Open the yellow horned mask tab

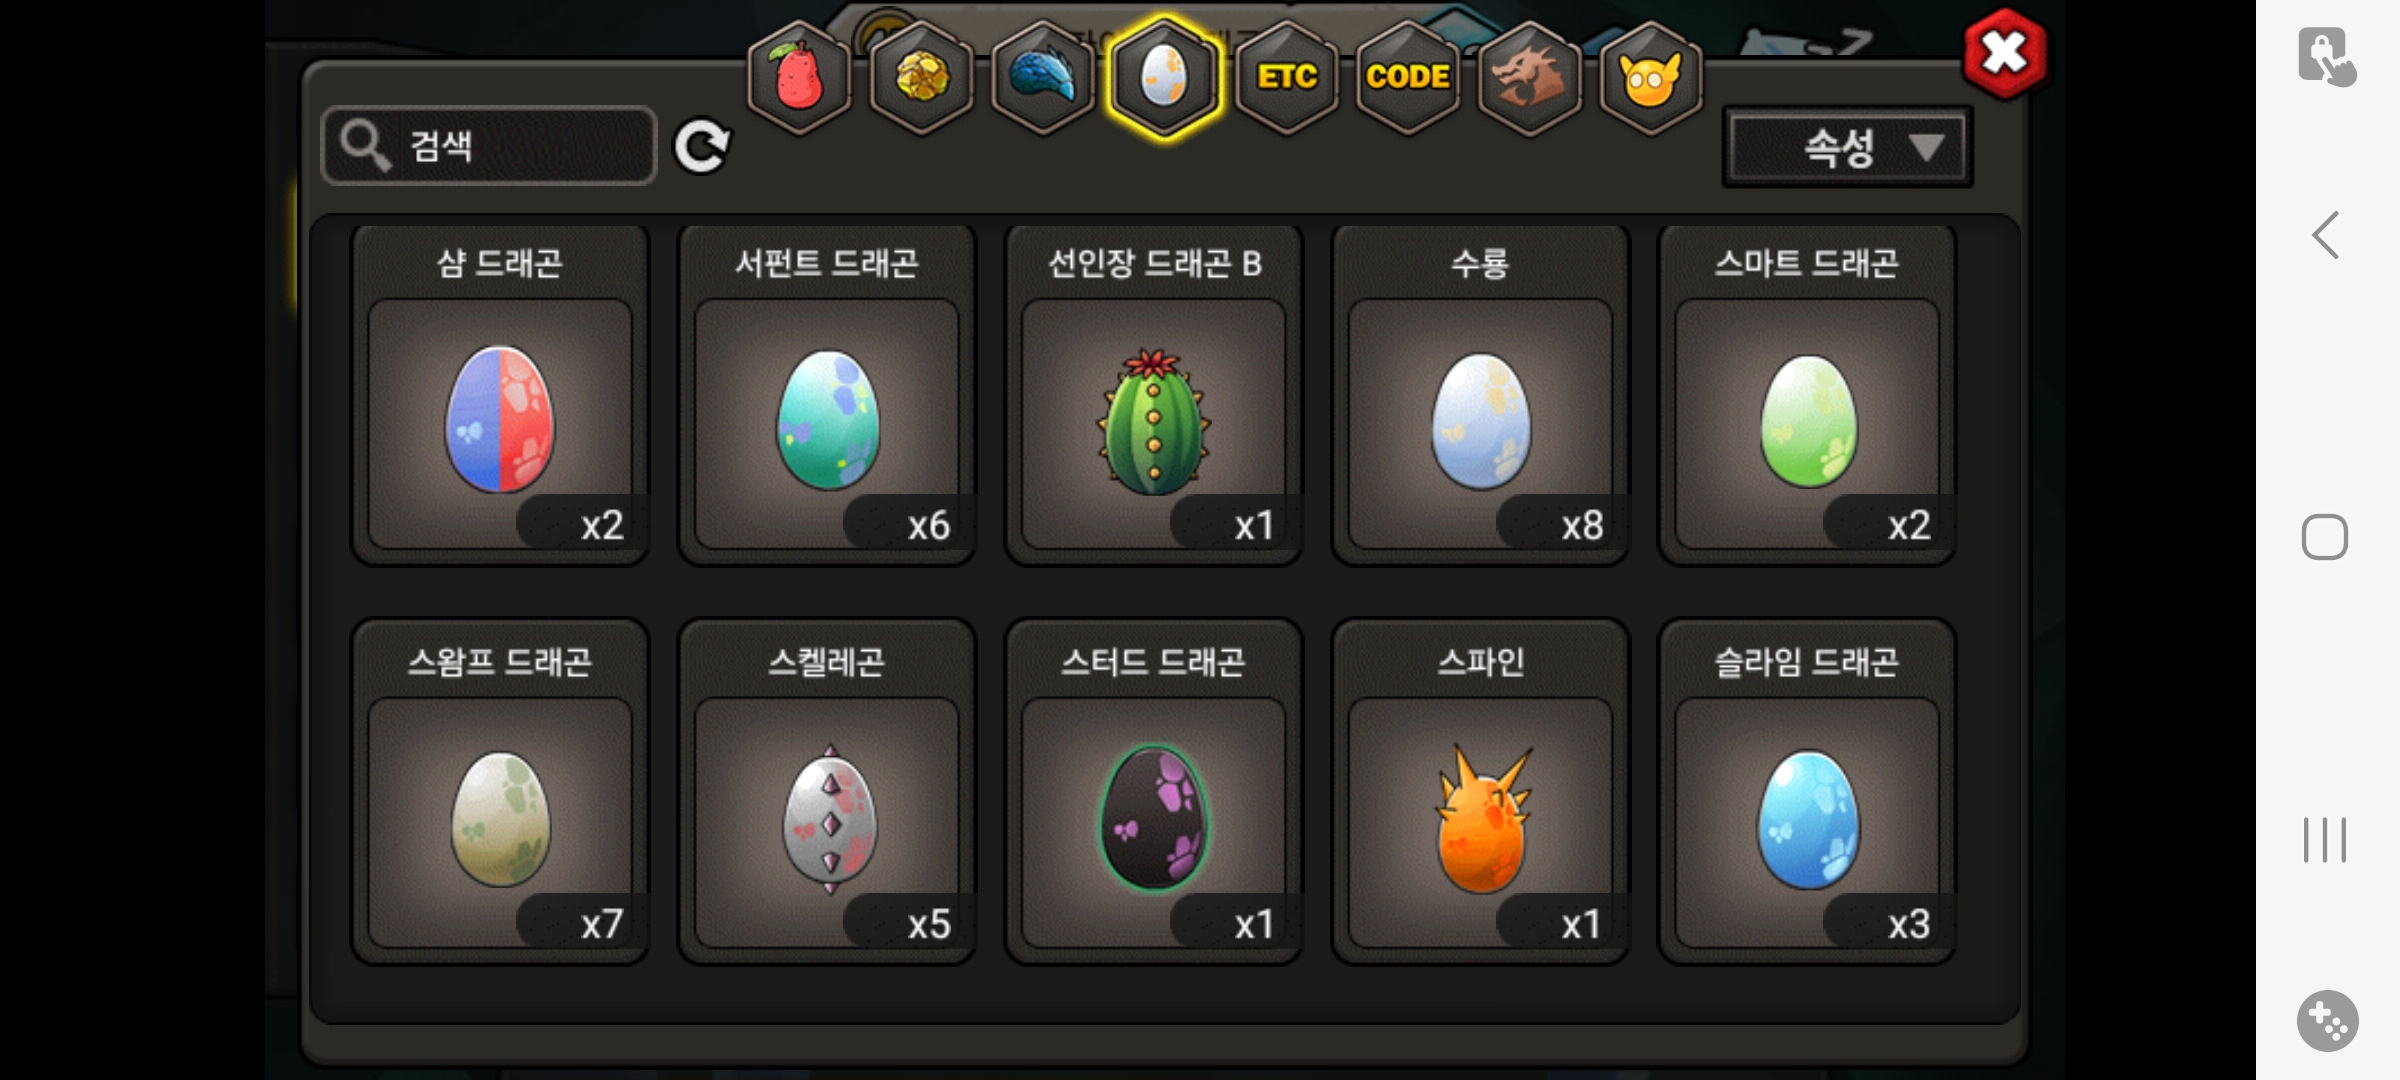(x=1651, y=77)
